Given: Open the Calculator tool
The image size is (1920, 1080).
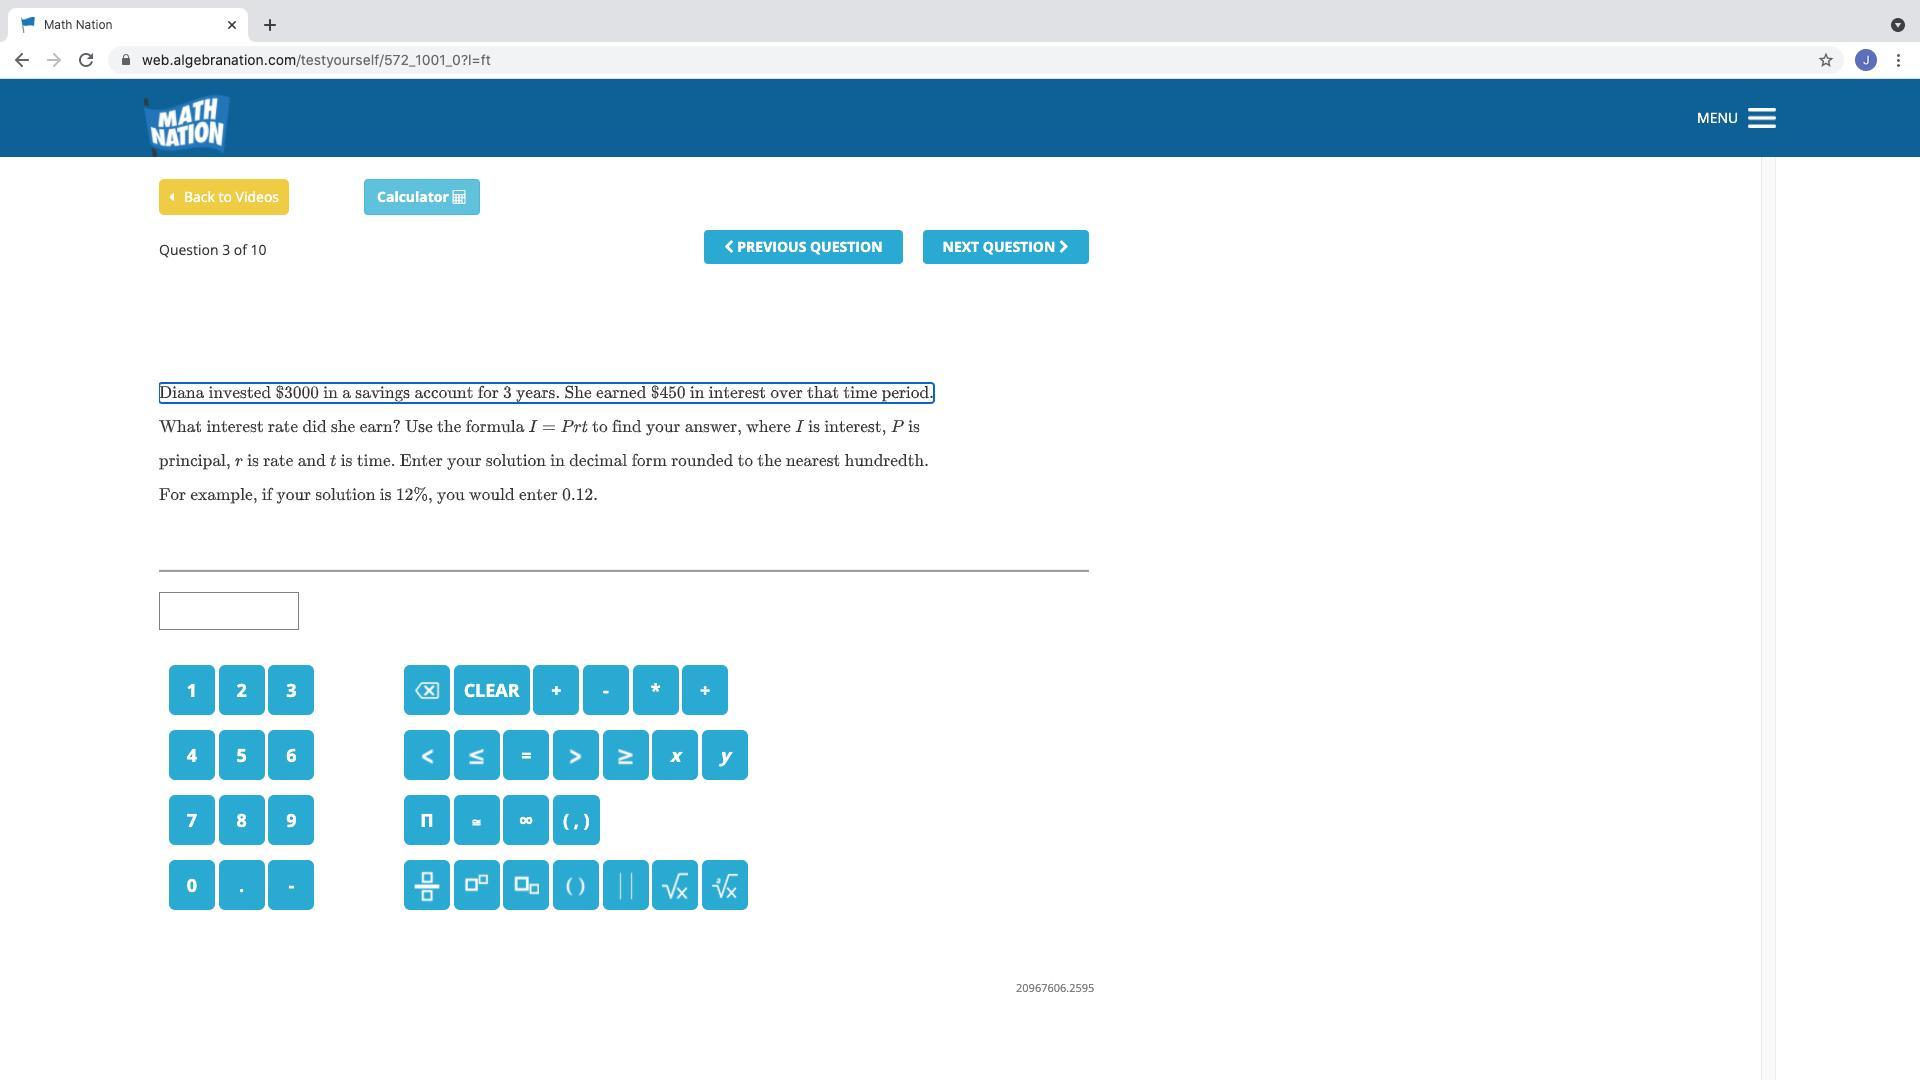Looking at the screenshot, I should pyautogui.click(x=421, y=197).
